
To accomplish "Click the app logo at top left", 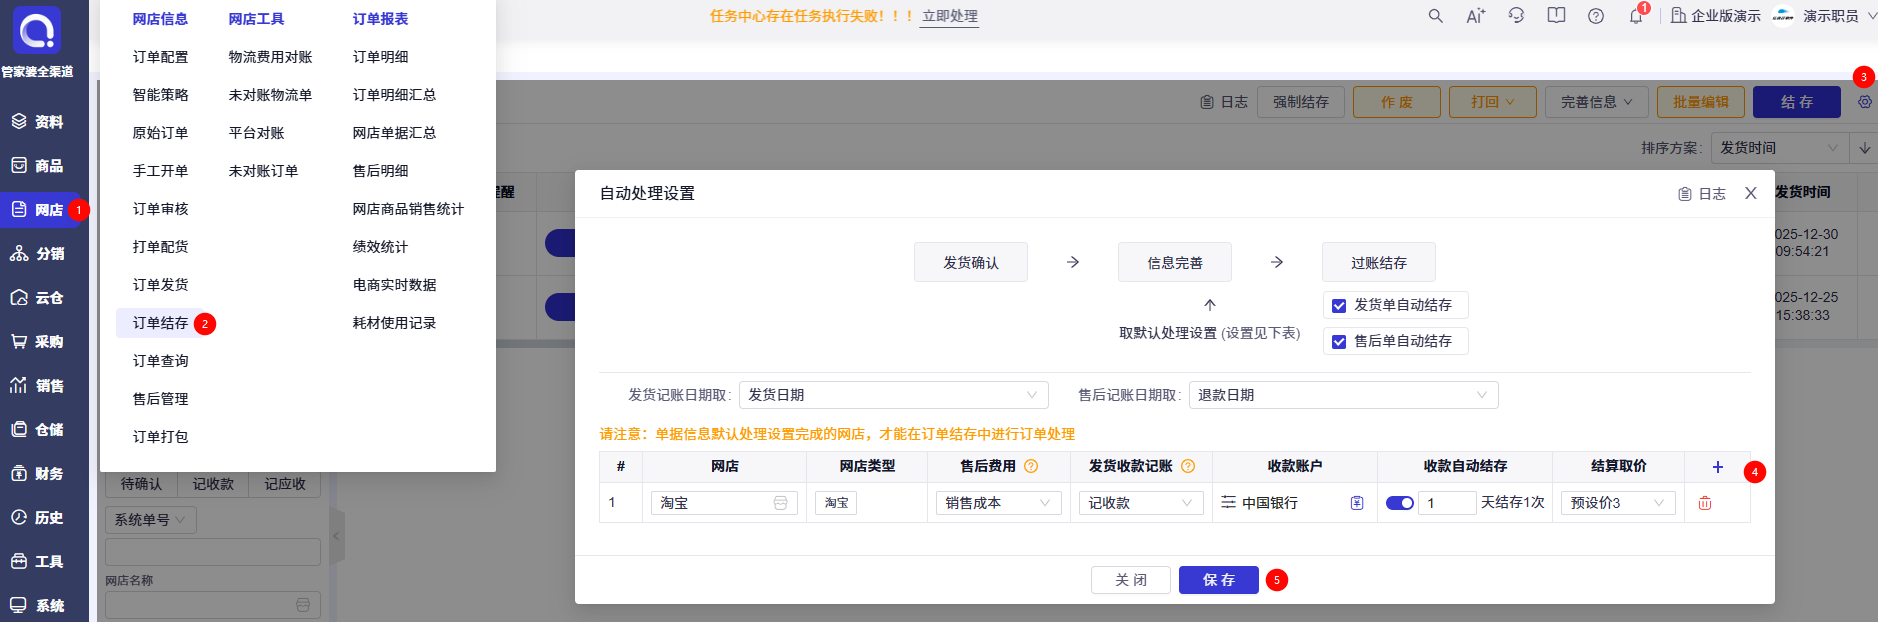I will point(37,30).
